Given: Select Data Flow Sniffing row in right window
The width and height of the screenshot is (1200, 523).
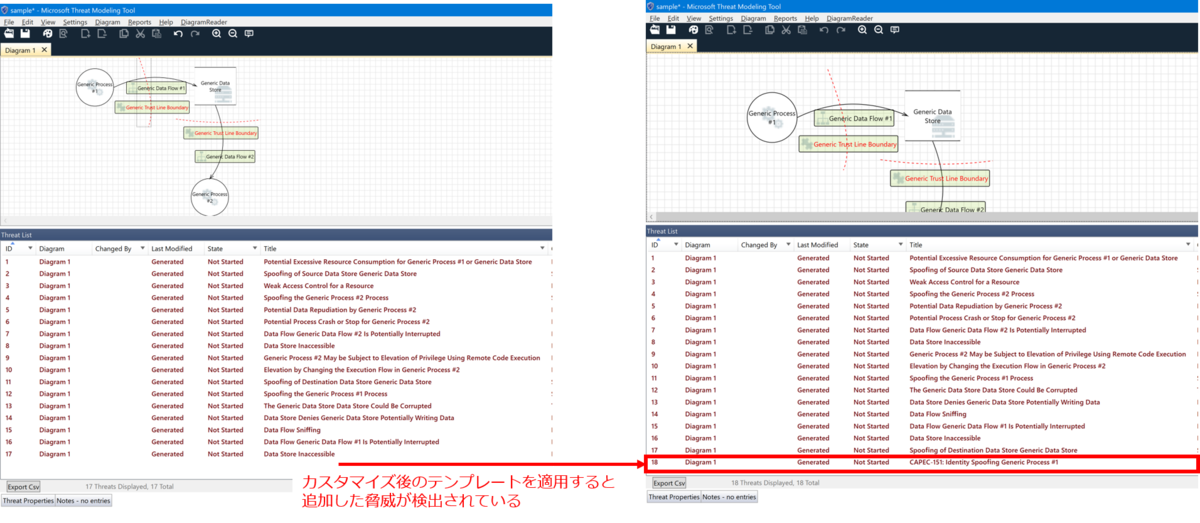Looking at the screenshot, I should 920,414.
